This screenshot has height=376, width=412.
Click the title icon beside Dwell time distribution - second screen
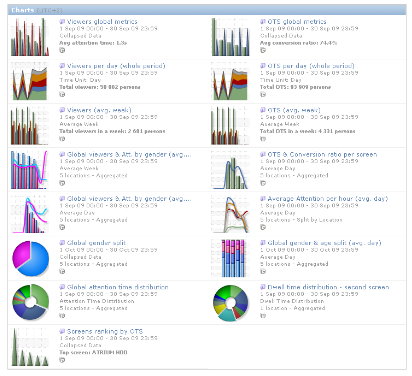point(263,287)
